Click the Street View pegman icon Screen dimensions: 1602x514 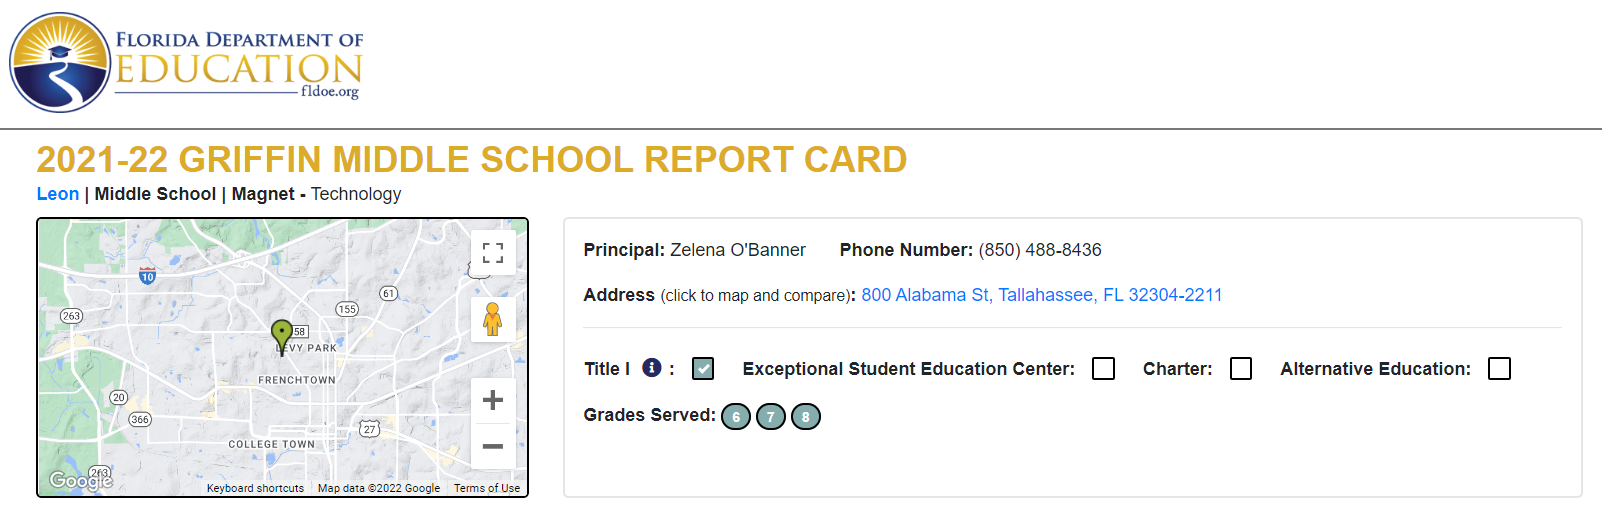click(x=493, y=319)
